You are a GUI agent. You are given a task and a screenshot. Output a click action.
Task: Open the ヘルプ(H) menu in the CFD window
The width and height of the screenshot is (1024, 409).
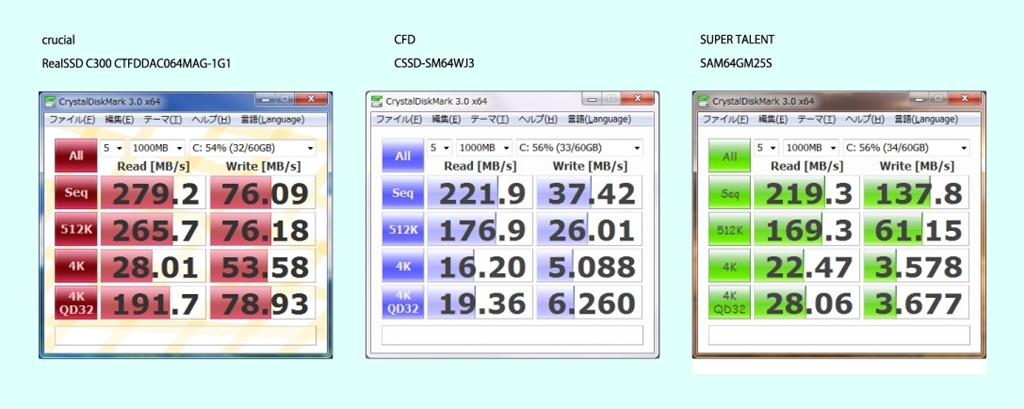pos(537,120)
